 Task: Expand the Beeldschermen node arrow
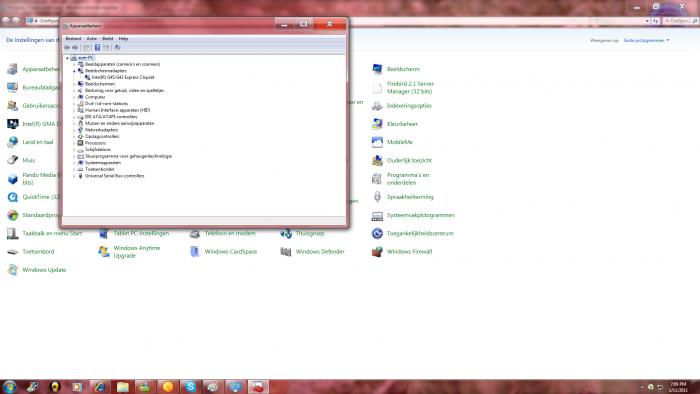(74, 84)
